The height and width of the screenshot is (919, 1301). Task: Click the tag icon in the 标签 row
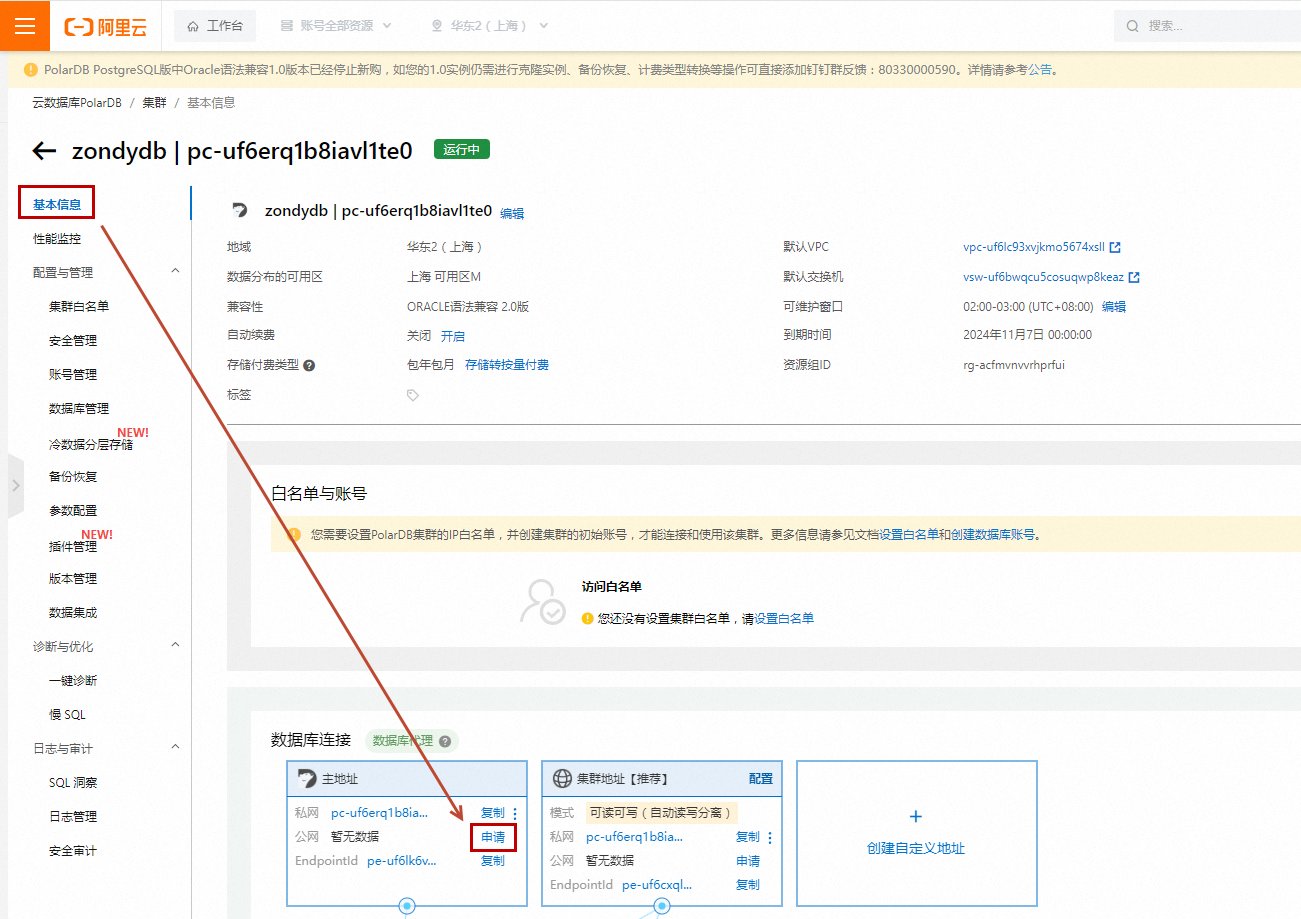[413, 396]
